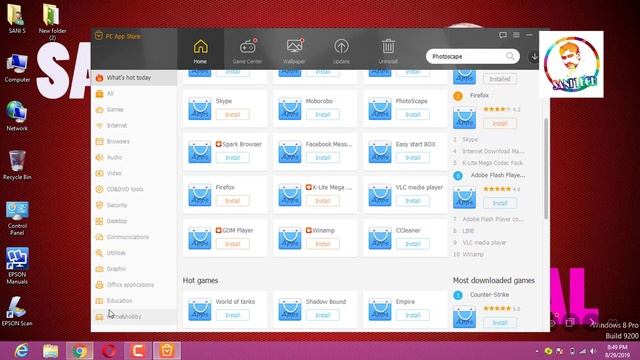The image size is (640, 360).
Task: Select What's hot today category
Action: [134, 78]
